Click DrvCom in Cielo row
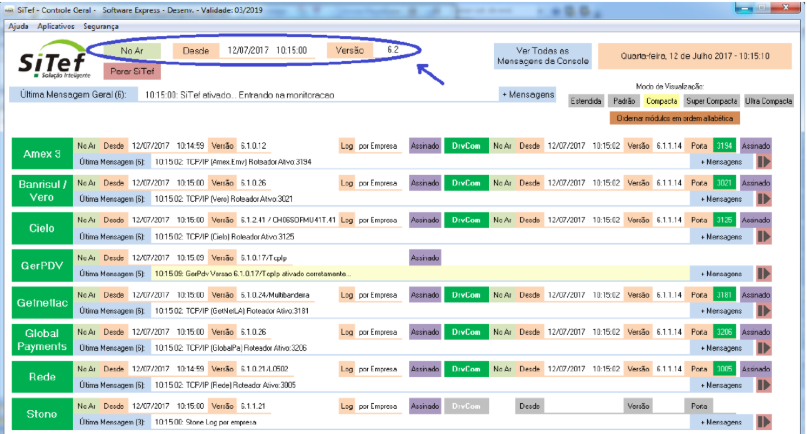 click(x=466, y=220)
